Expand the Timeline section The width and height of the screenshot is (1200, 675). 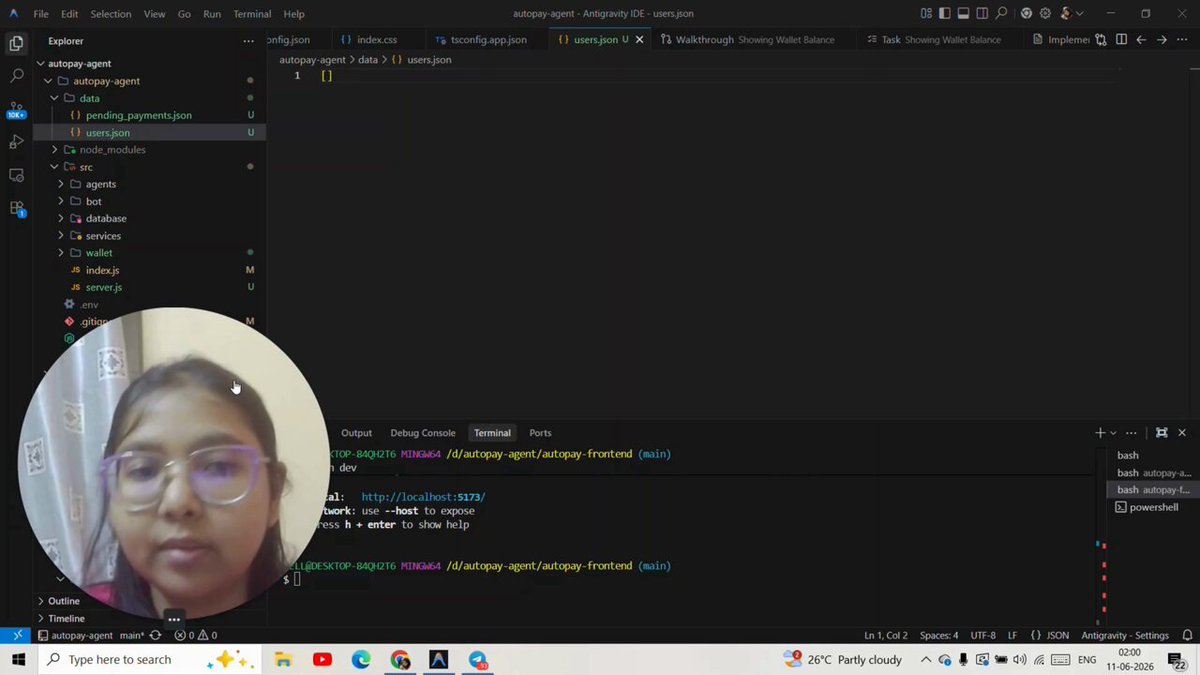click(x=66, y=618)
